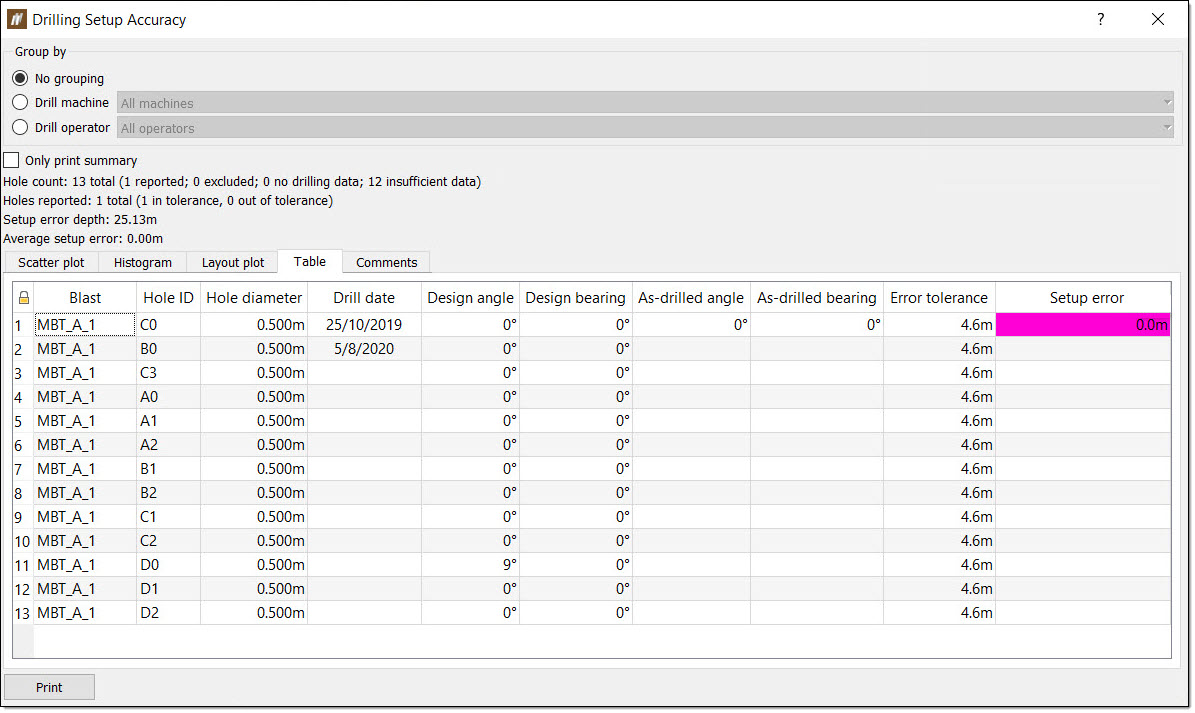
Task: Open the Comments tab
Action: tap(386, 263)
